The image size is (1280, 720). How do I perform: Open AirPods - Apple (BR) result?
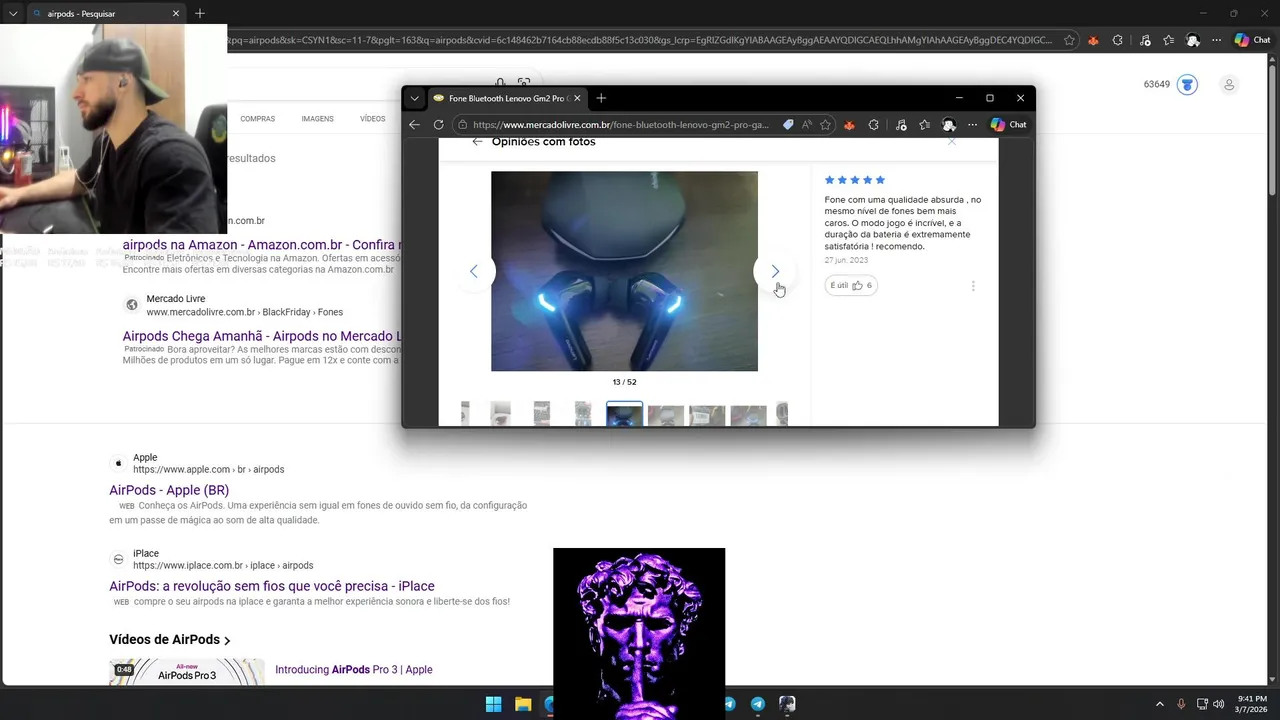coord(169,490)
